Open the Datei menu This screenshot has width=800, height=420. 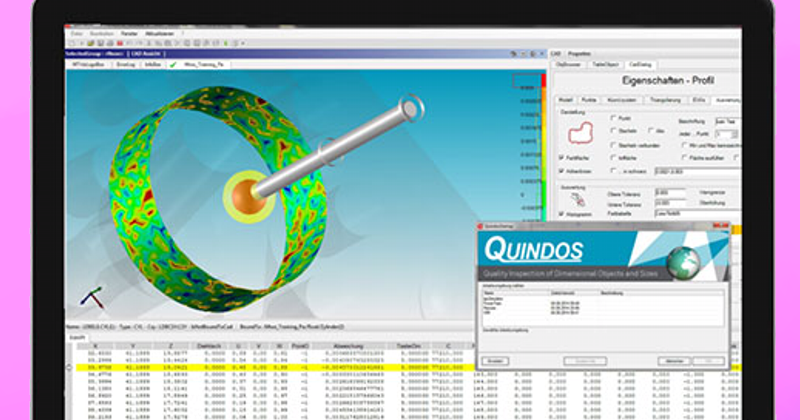click(x=77, y=34)
